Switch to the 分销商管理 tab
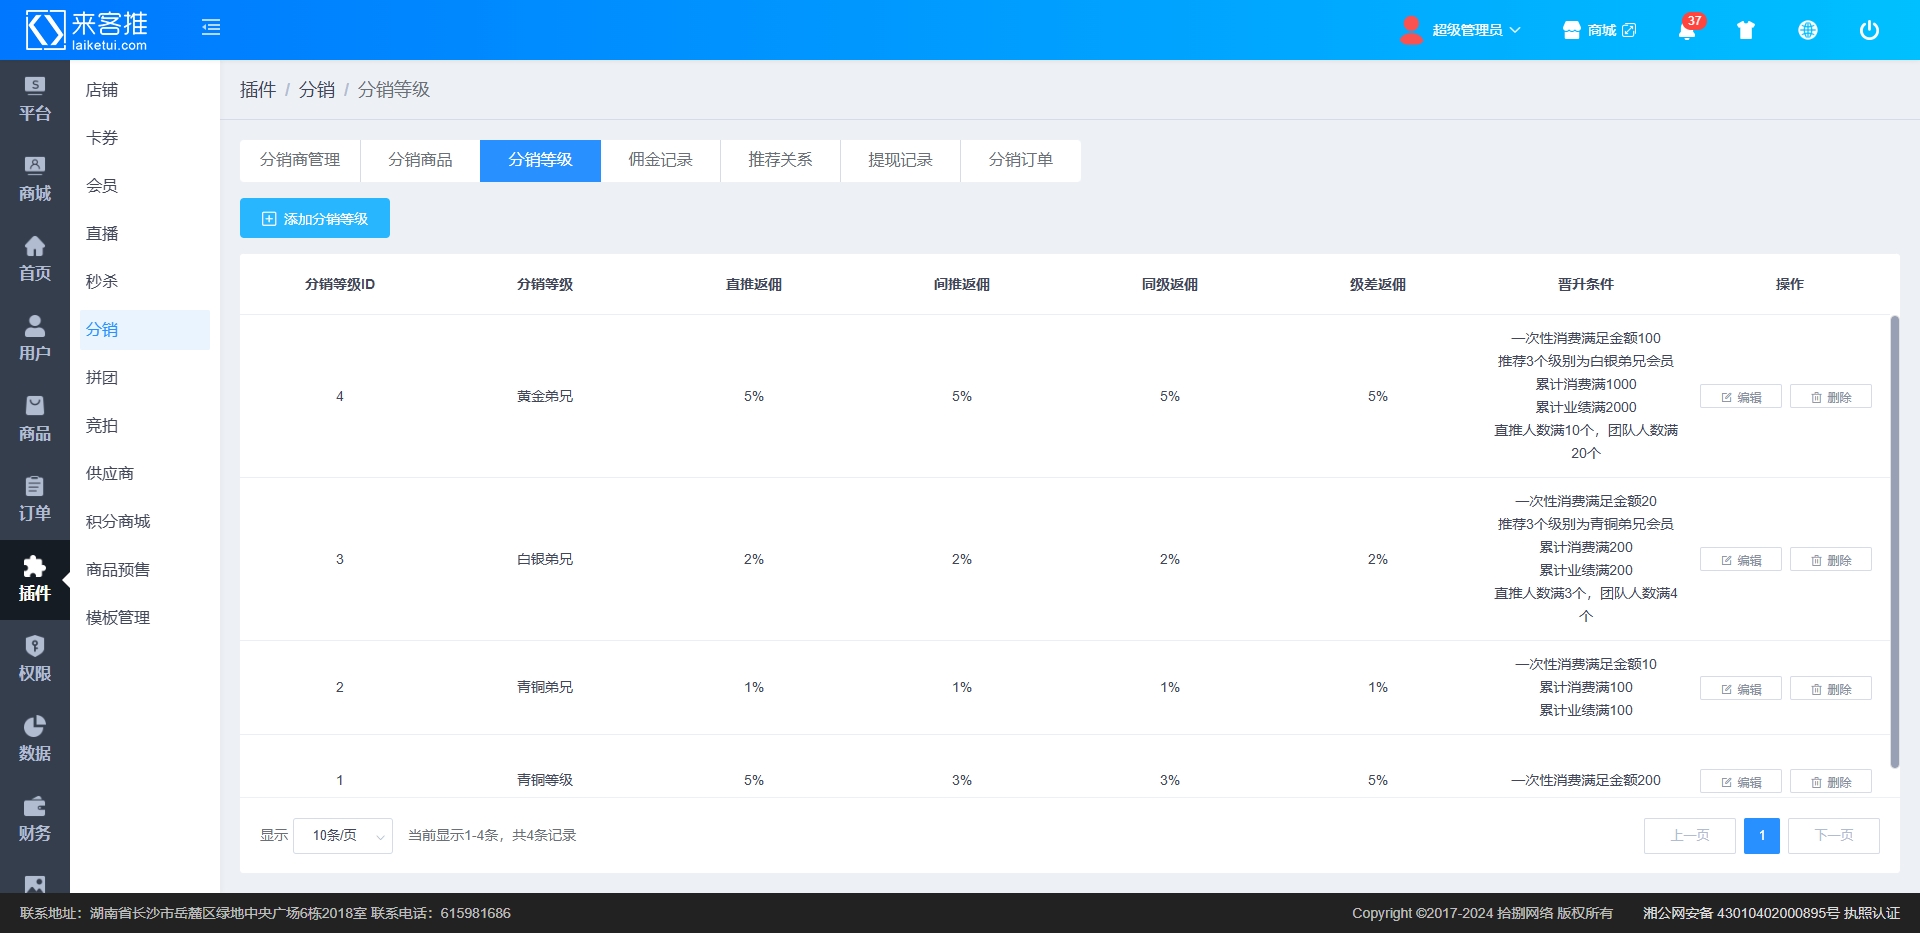This screenshot has width=1920, height=933. click(300, 160)
